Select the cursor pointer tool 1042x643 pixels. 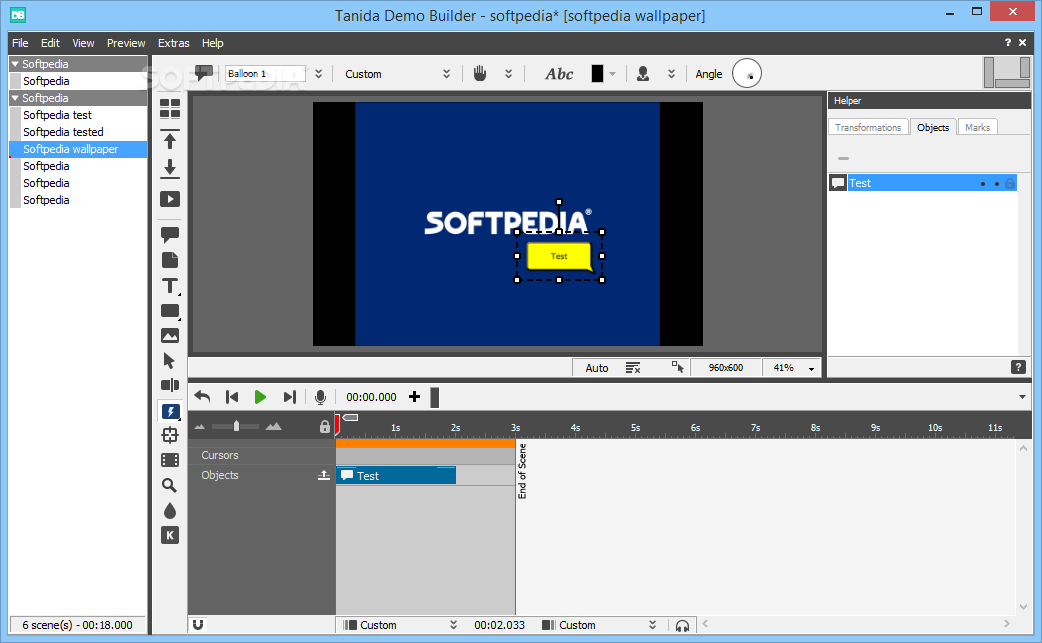click(x=169, y=361)
